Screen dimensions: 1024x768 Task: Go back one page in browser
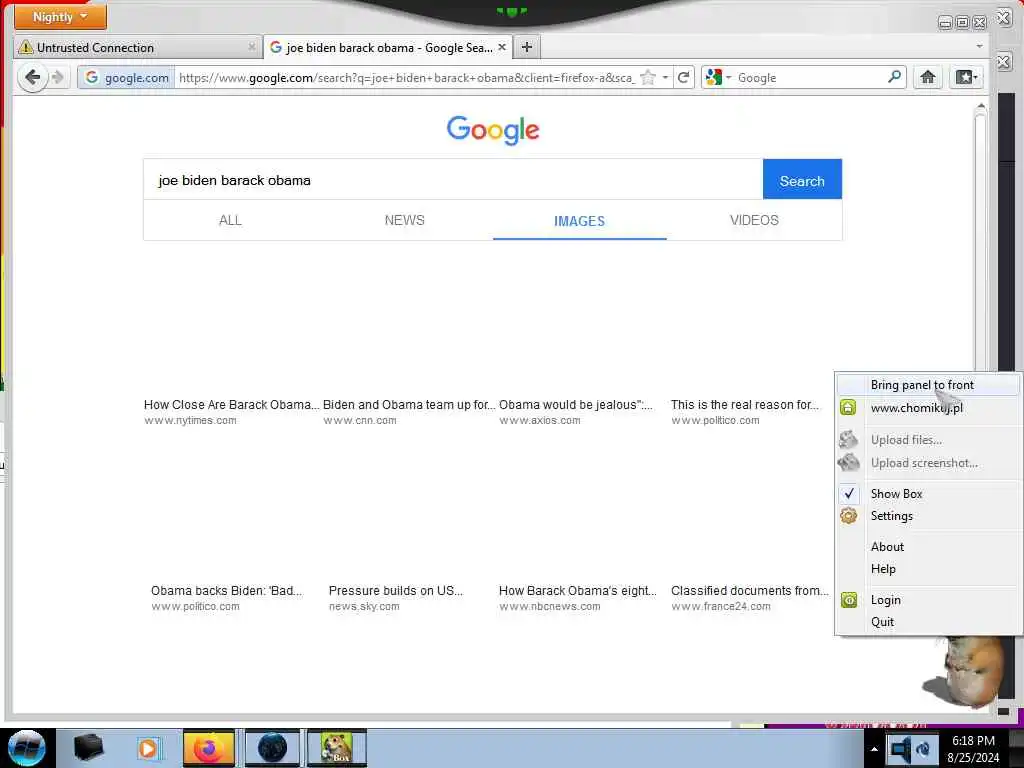click(32, 78)
